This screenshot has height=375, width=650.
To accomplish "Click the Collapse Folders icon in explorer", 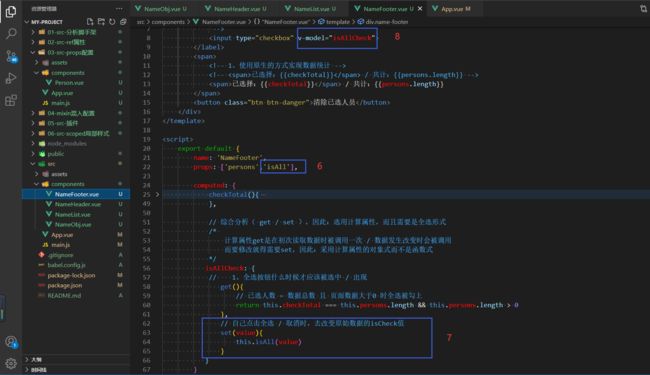I will (x=123, y=22).
